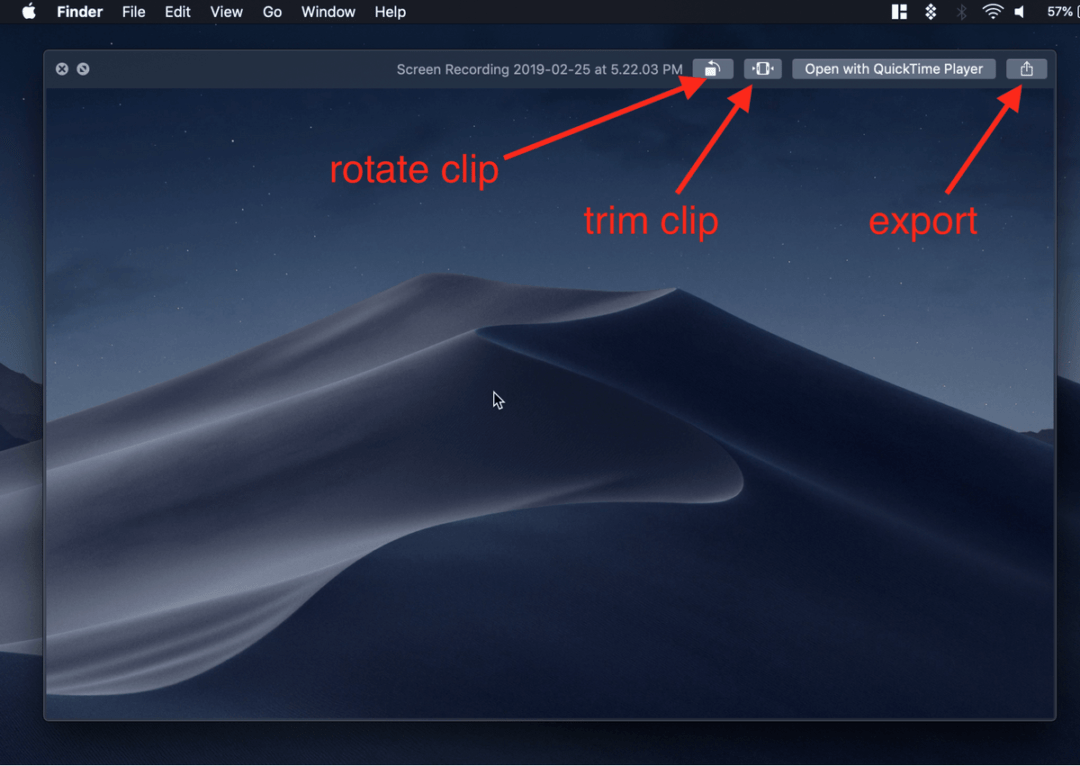
Task: Discard the screen recording
Action: (83, 69)
